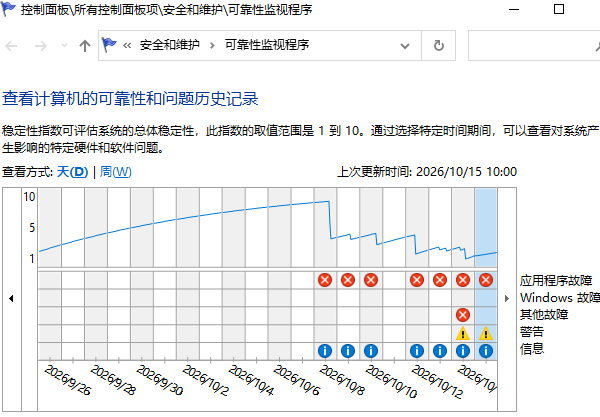Switch the view to 周(W)

tap(116, 172)
